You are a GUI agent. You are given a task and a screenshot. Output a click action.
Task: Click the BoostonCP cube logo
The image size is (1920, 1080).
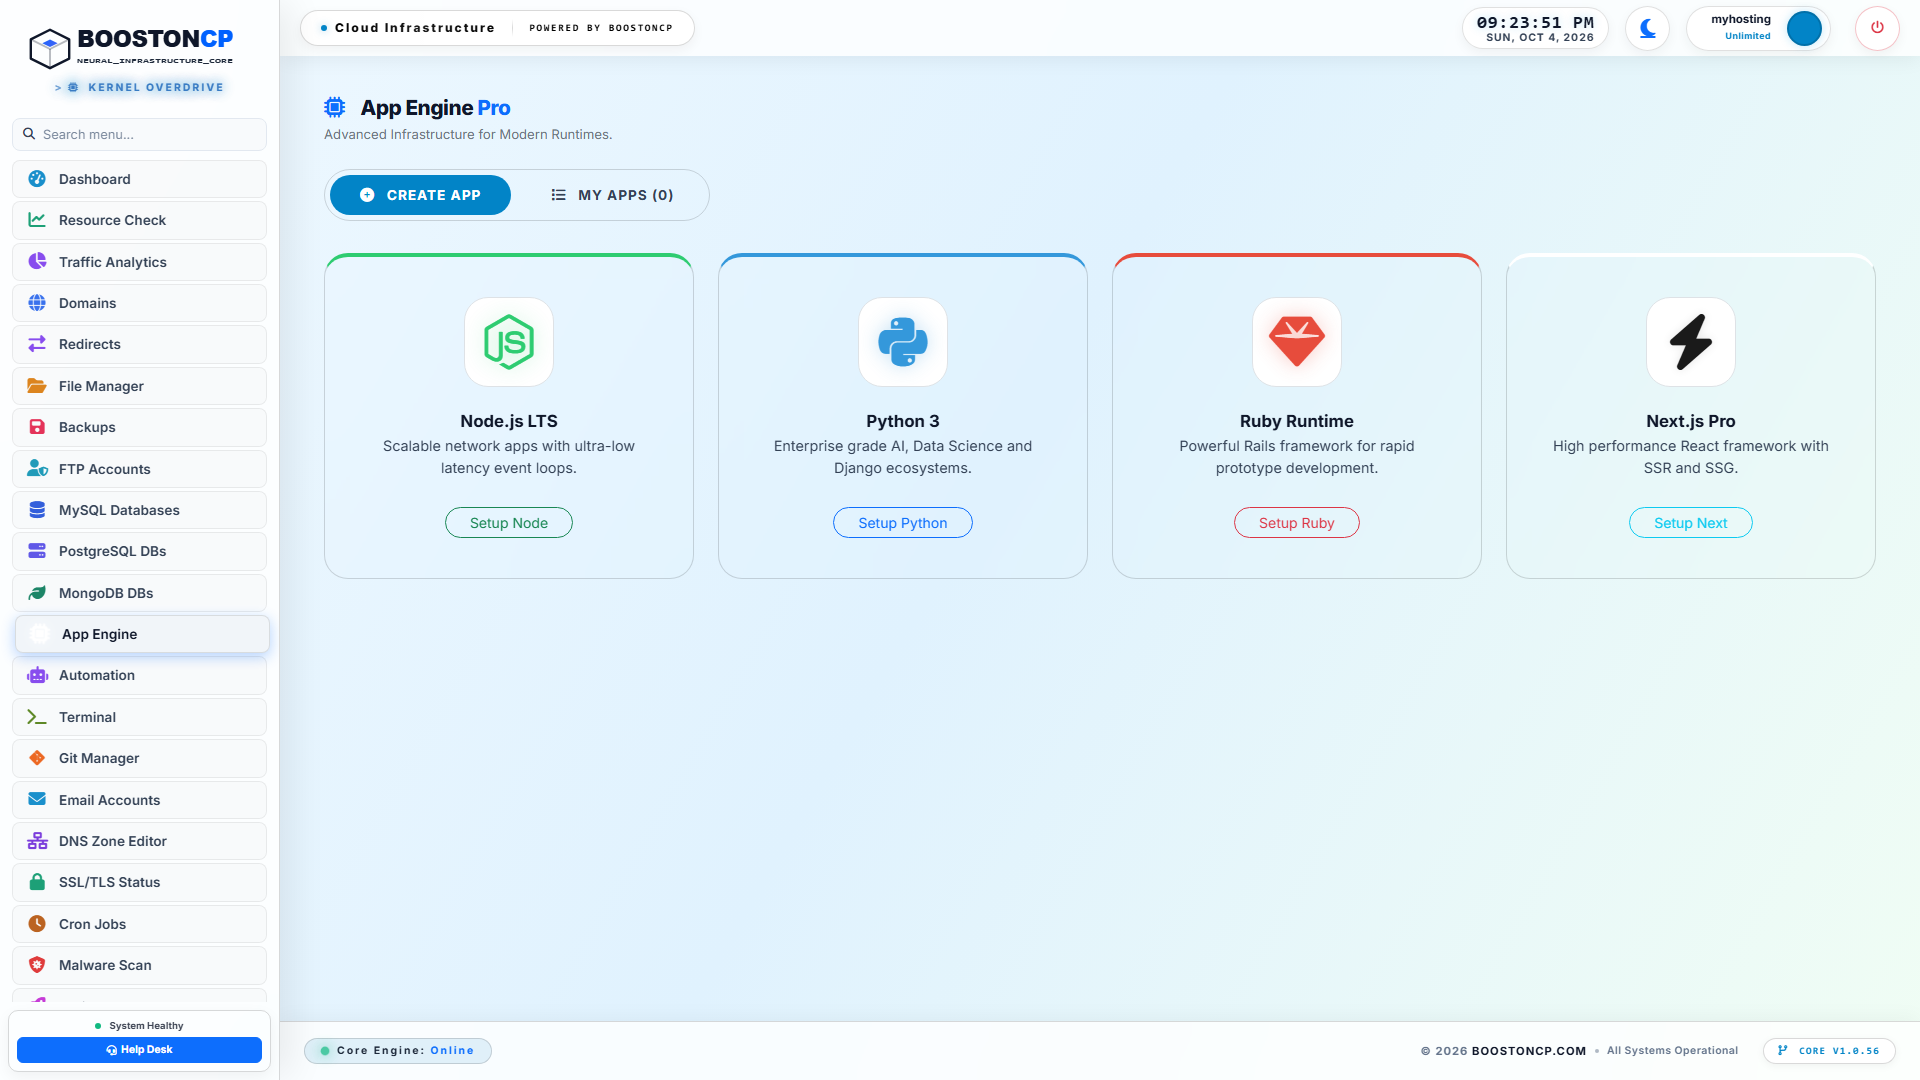49,48
